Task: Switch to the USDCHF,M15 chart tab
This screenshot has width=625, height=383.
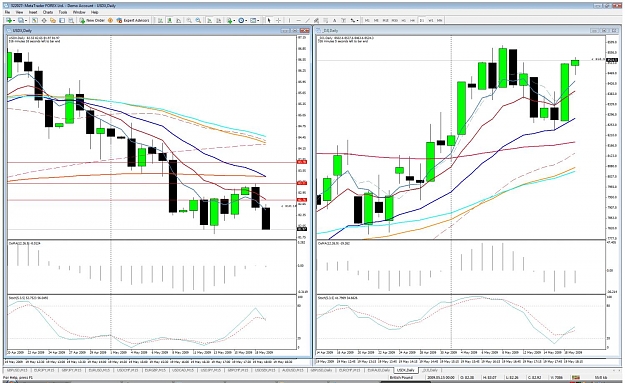Action: (127, 370)
